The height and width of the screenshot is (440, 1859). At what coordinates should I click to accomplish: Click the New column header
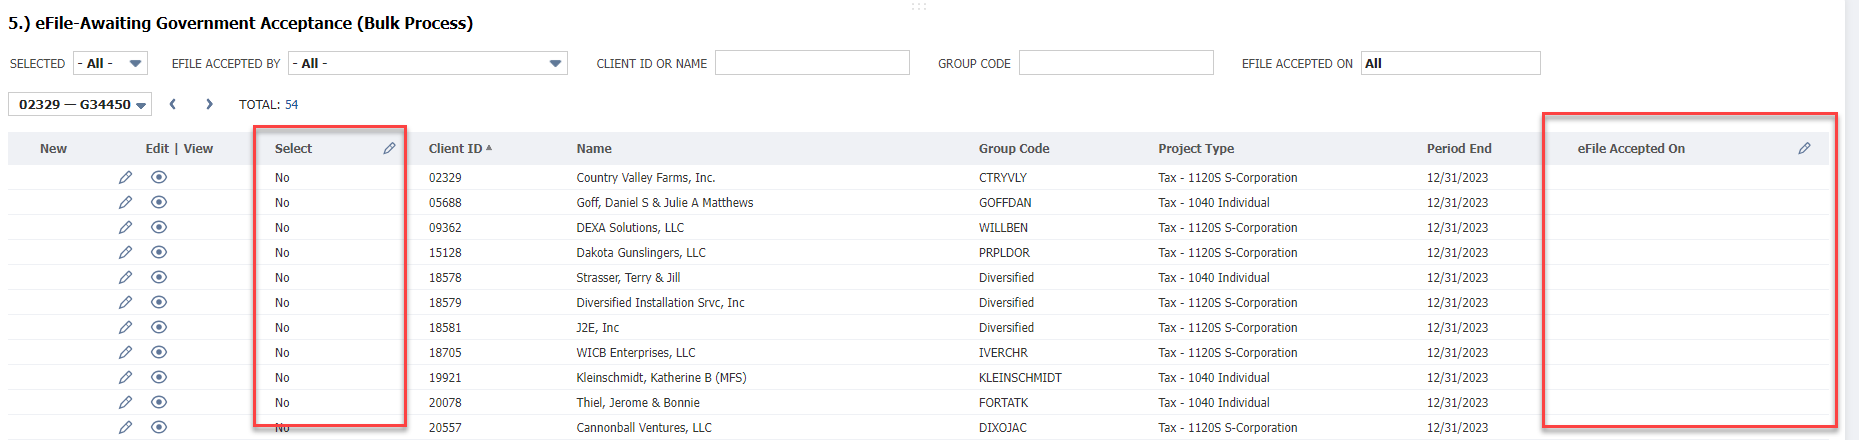click(53, 148)
